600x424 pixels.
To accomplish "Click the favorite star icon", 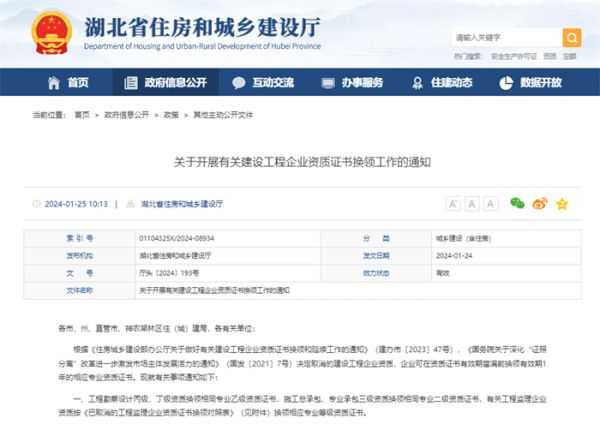I will (x=562, y=203).
